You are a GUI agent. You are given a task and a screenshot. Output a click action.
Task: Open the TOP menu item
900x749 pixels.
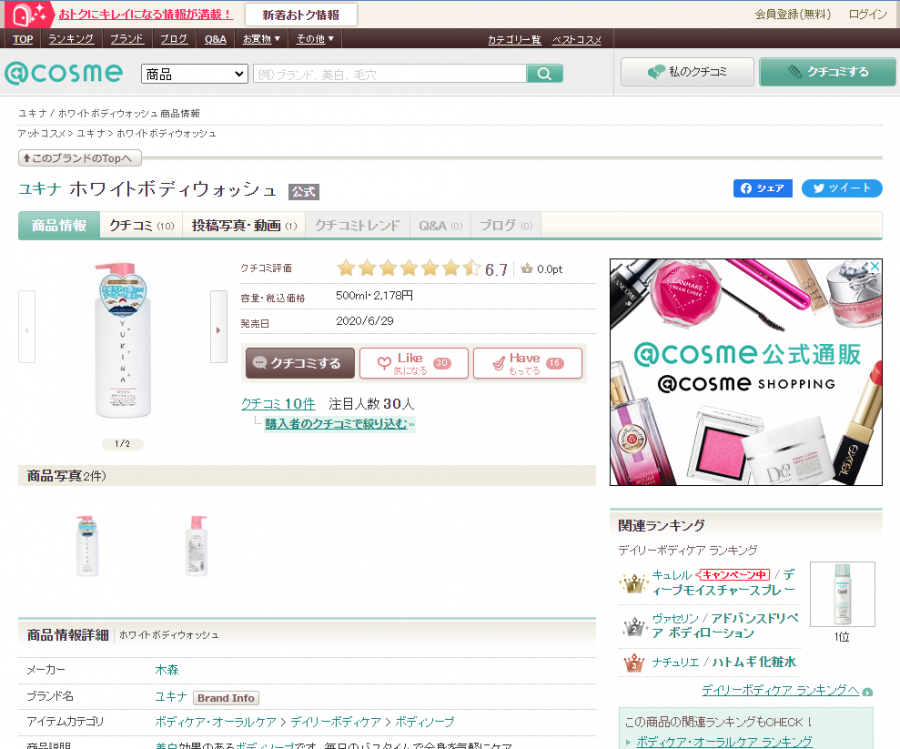23,39
